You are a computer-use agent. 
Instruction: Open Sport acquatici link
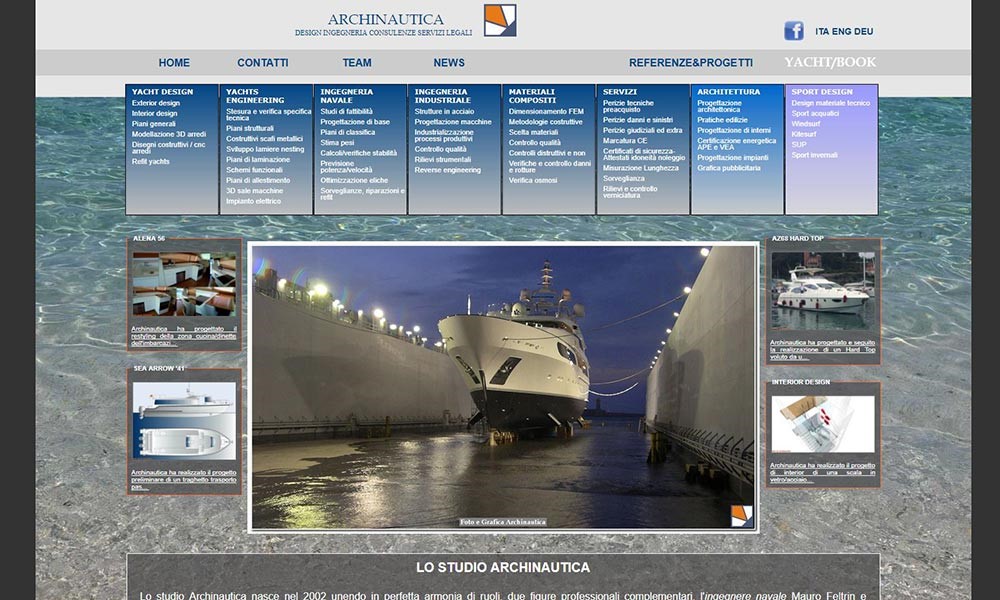tap(815, 113)
